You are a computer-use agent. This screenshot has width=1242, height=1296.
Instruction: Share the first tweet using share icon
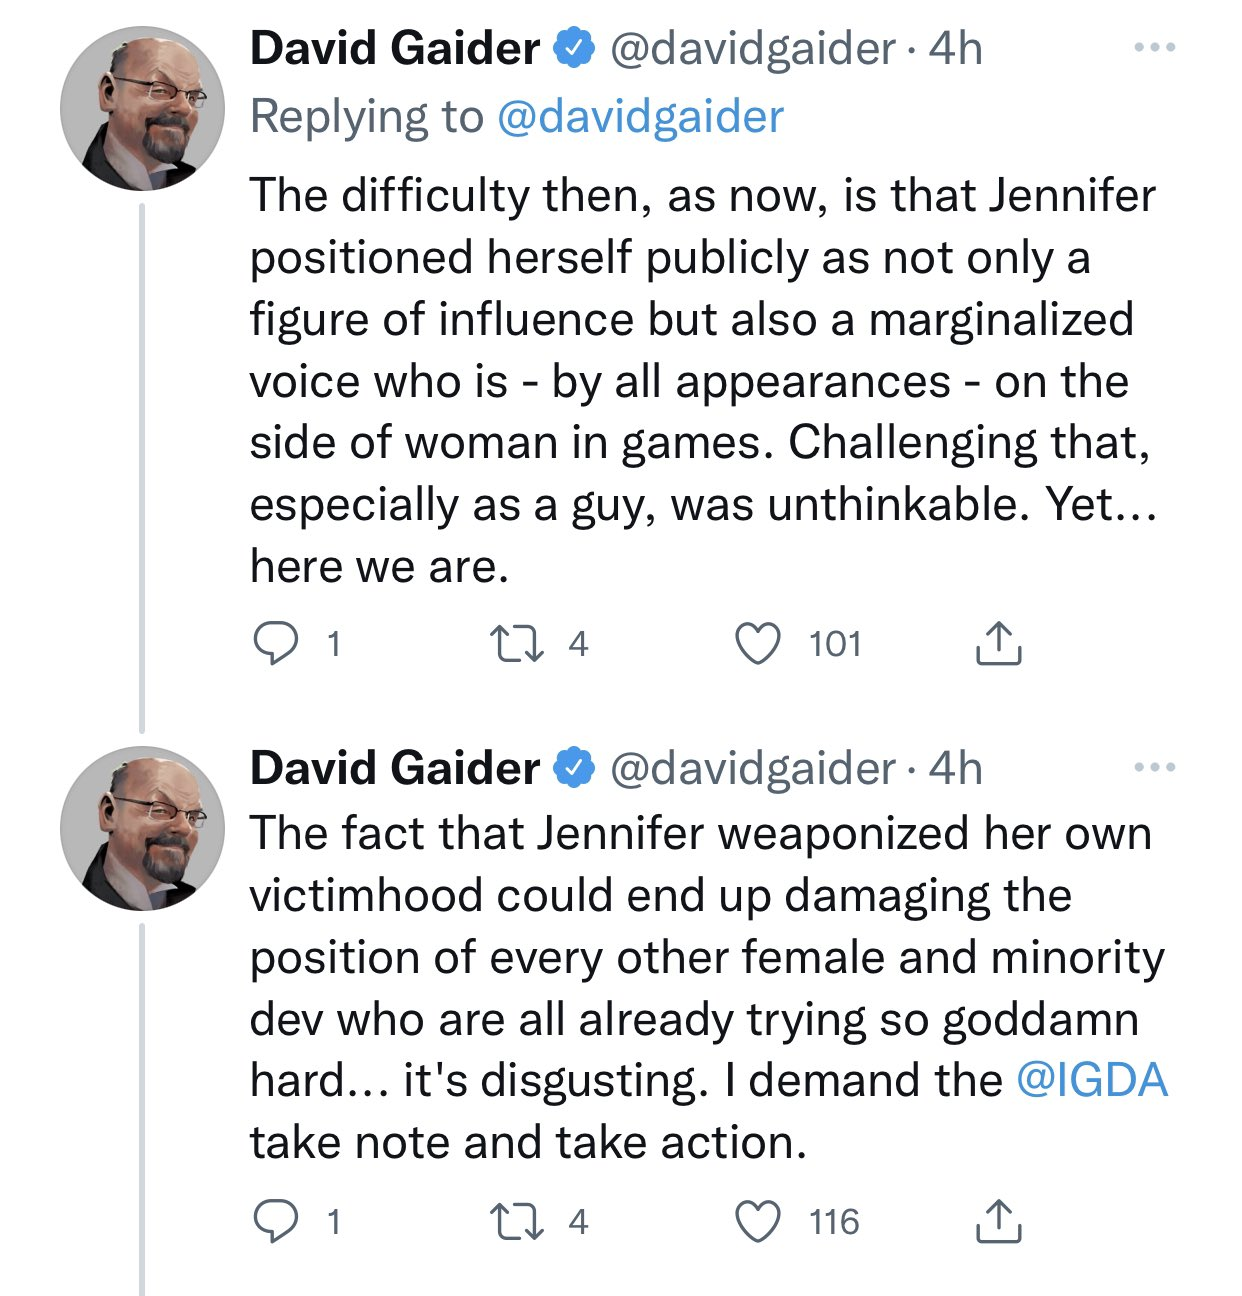click(997, 644)
